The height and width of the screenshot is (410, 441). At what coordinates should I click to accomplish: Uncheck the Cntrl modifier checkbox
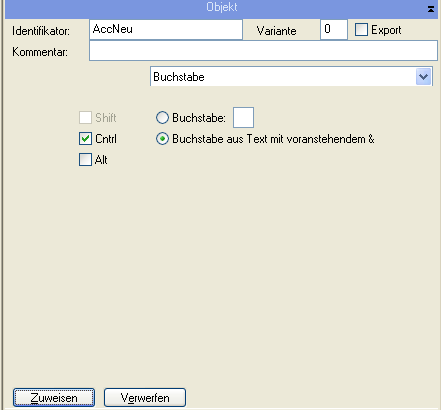click(85, 138)
